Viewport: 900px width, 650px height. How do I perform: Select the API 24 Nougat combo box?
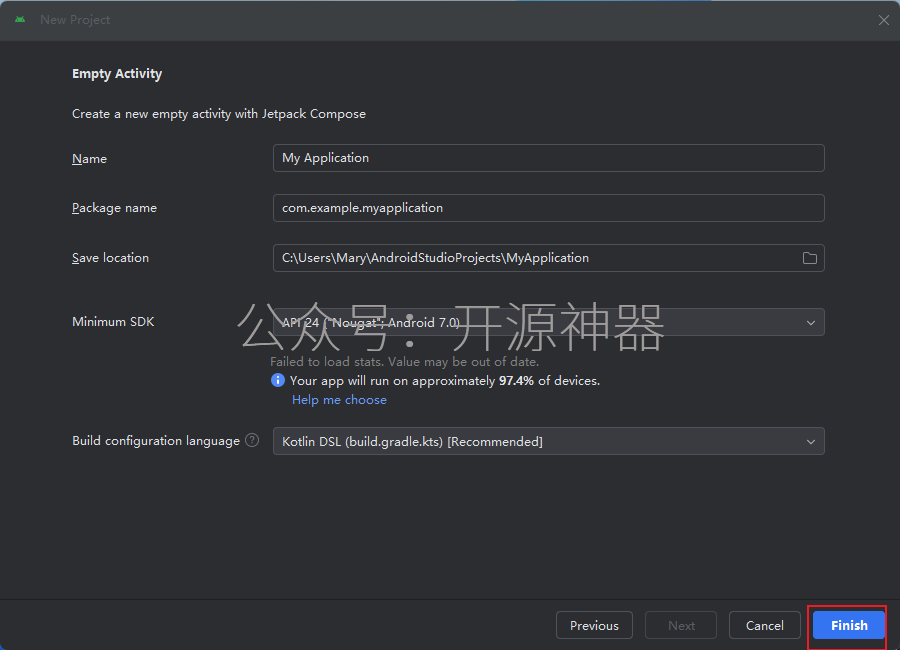pyautogui.click(x=549, y=322)
